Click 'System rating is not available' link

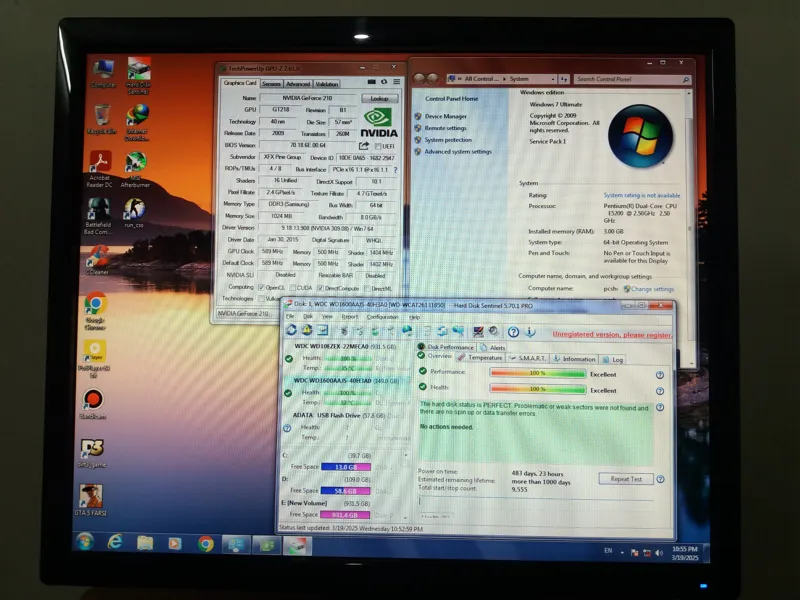pos(641,195)
